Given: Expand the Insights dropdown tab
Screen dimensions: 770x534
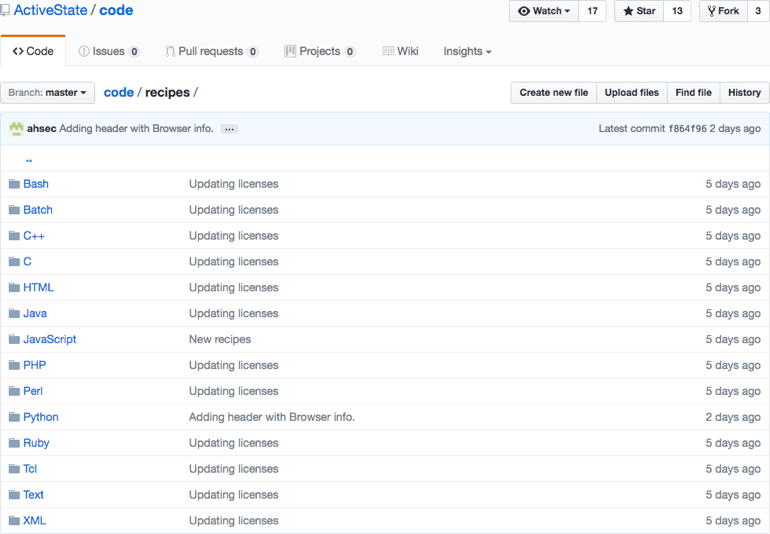Looking at the screenshot, I should tap(467, 51).
